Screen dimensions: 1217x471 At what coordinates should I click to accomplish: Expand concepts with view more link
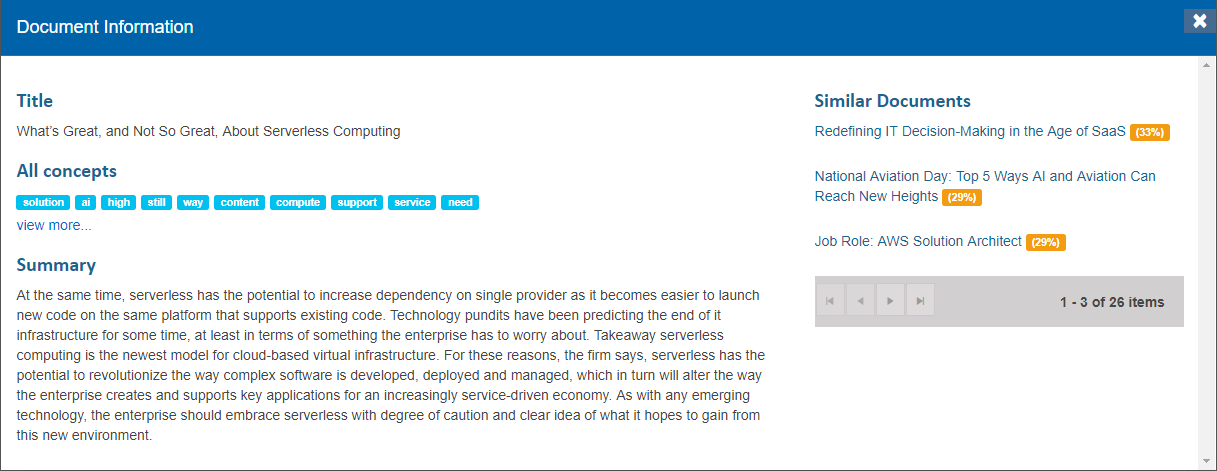point(54,225)
